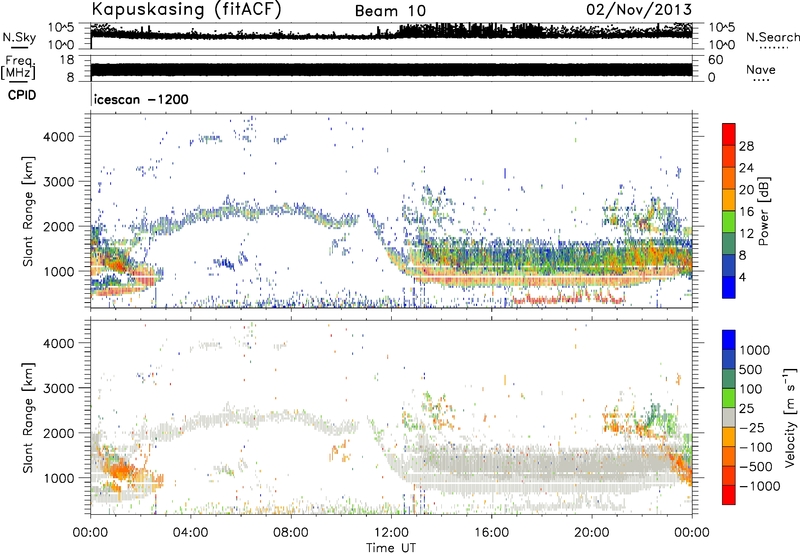Click the '18' frequency axis tick label

67,60
